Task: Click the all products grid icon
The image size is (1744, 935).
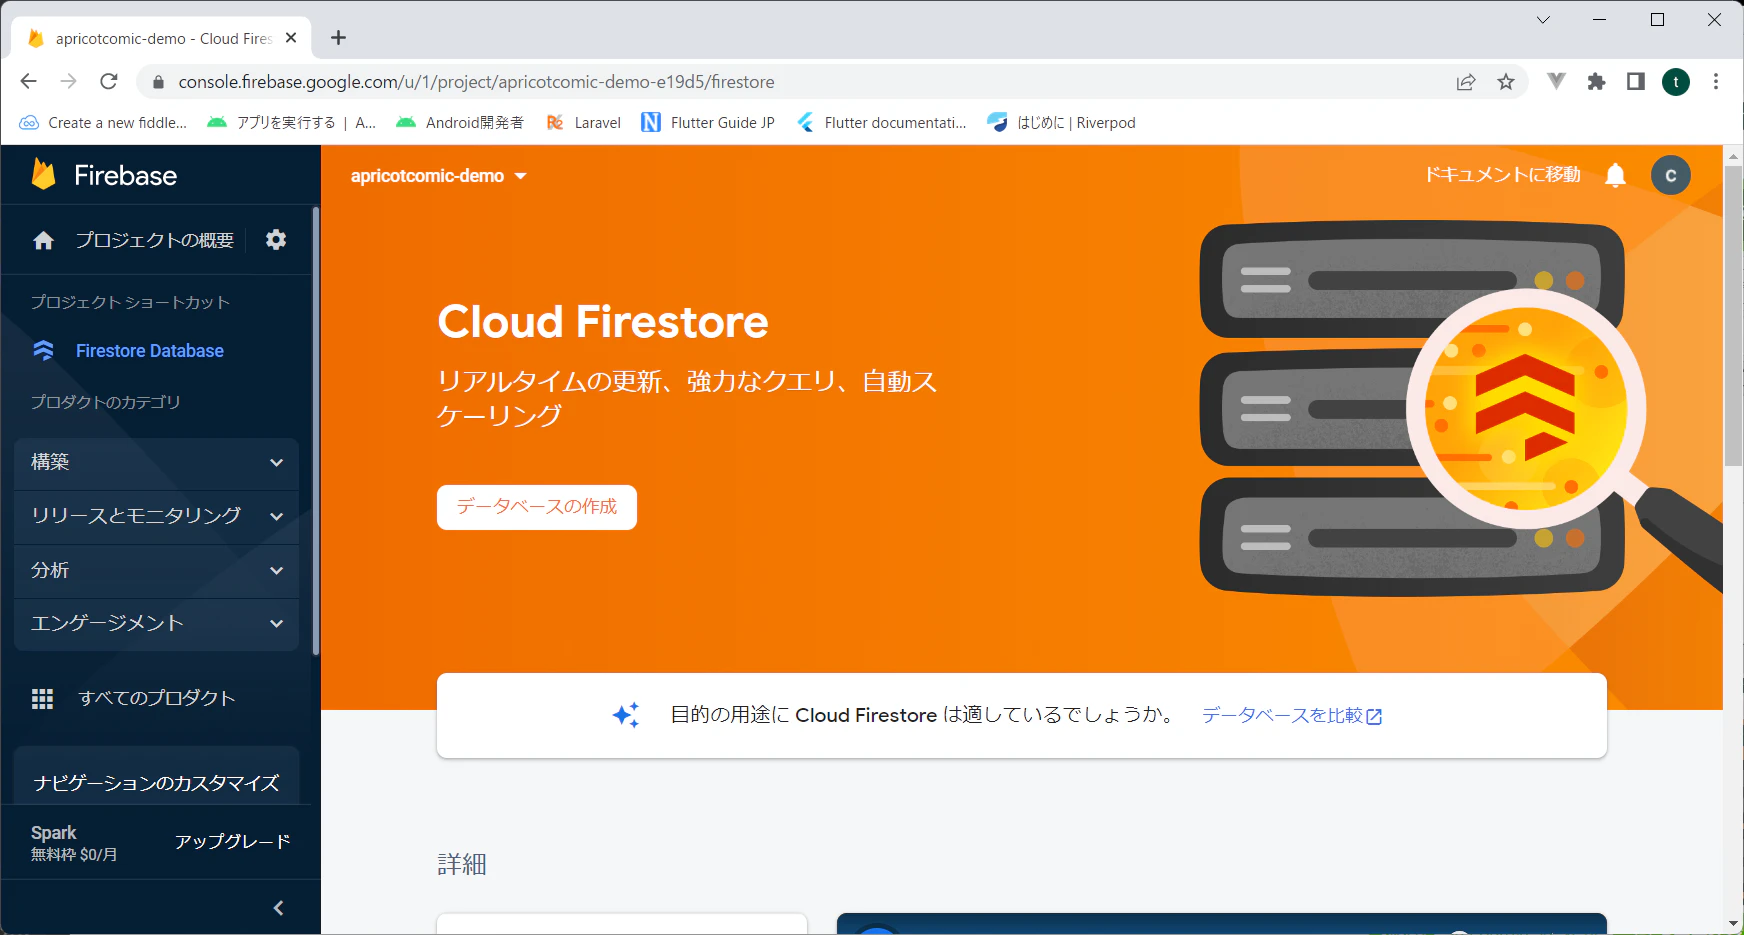Action: click(x=42, y=698)
